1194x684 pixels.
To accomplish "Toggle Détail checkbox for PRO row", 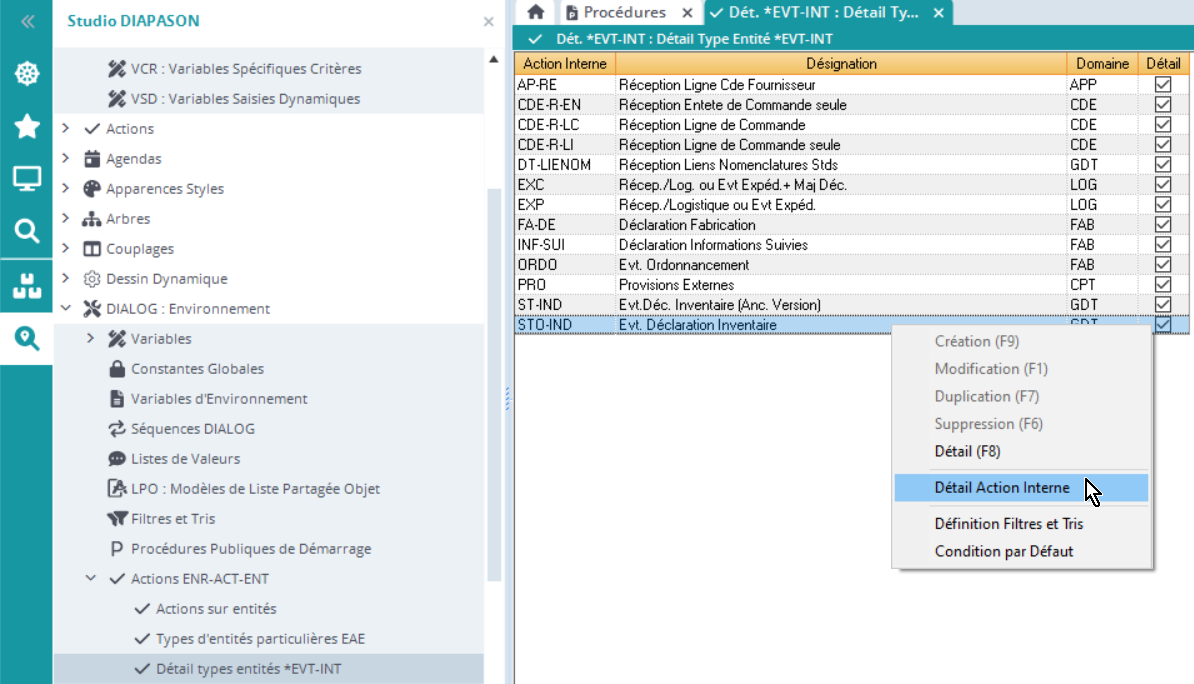I will point(1162,285).
